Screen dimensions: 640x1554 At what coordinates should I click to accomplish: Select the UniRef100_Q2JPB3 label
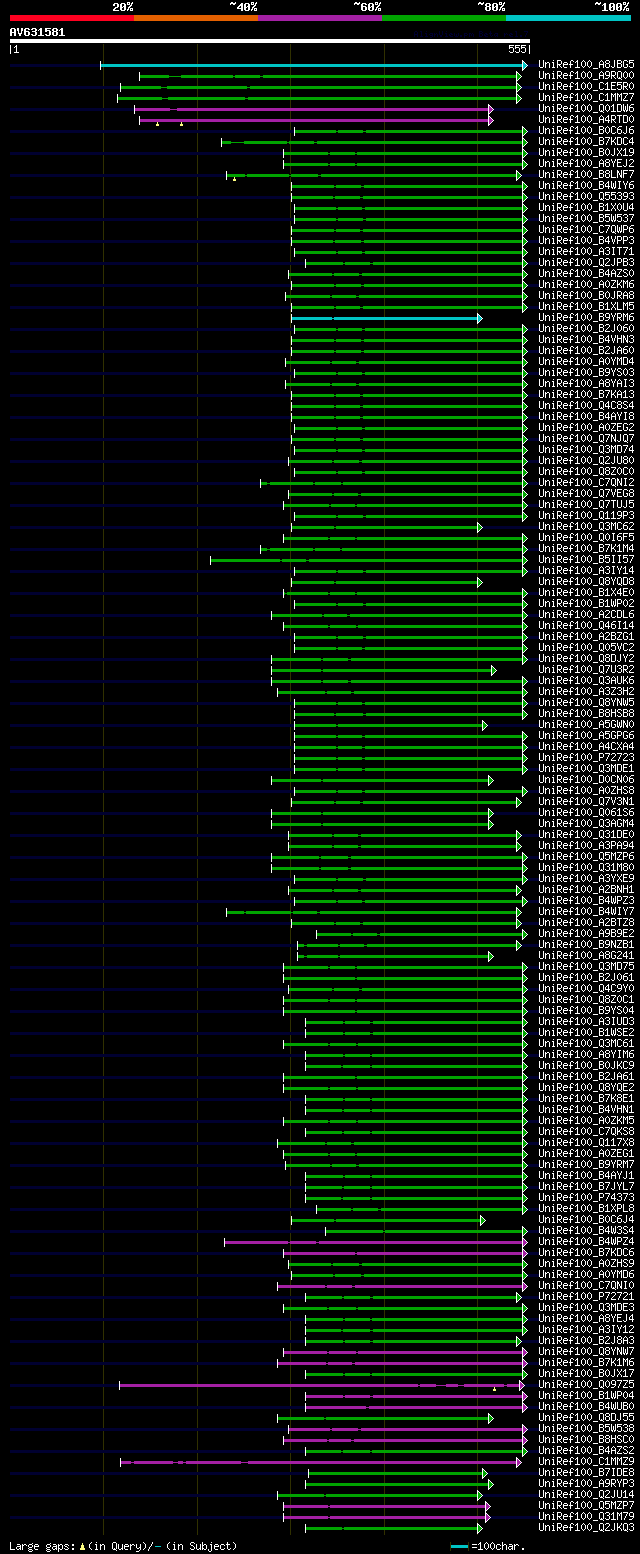pyautogui.click(x=586, y=263)
